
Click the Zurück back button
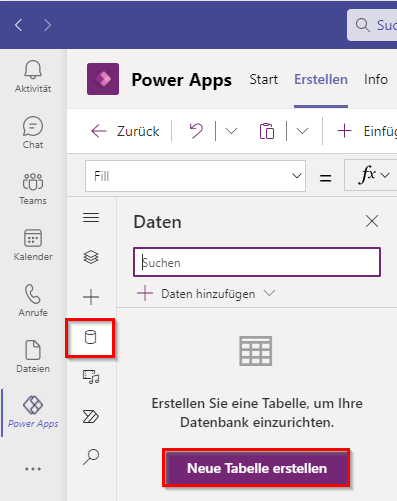pyautogui.click(x=125, y=131)
